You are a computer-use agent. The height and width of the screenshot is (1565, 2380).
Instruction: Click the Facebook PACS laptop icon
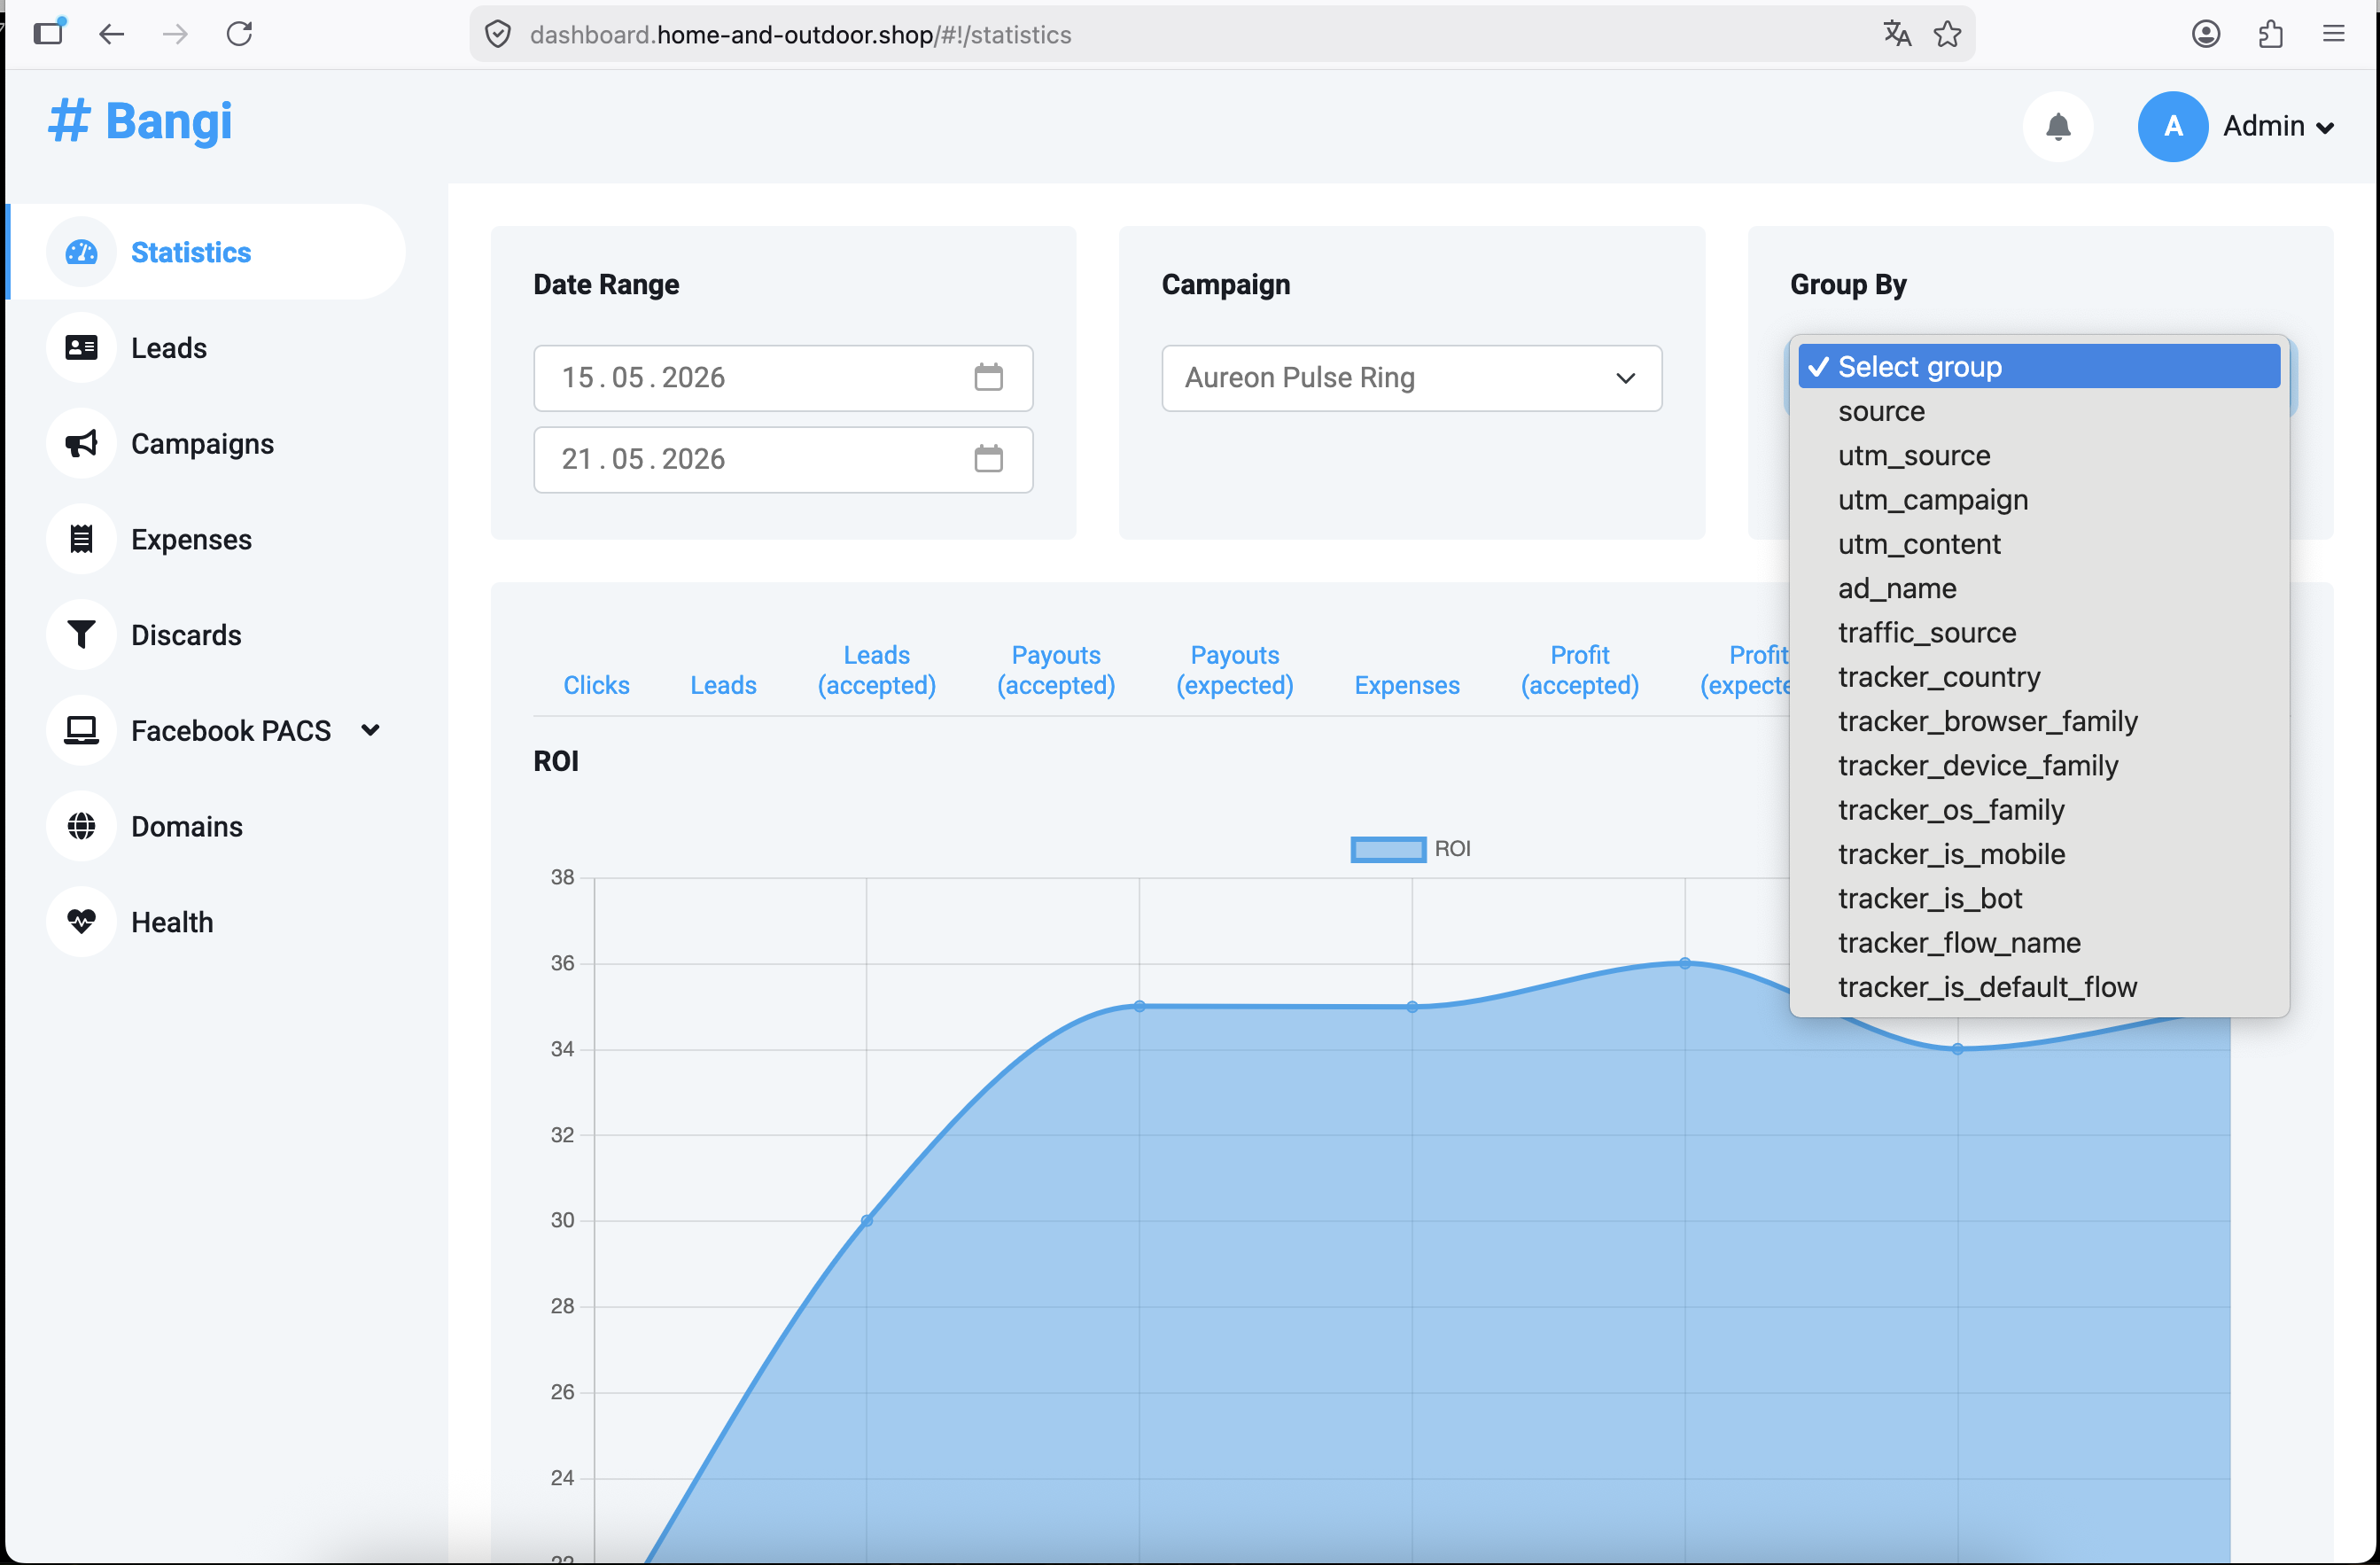[x=81, y=730]
